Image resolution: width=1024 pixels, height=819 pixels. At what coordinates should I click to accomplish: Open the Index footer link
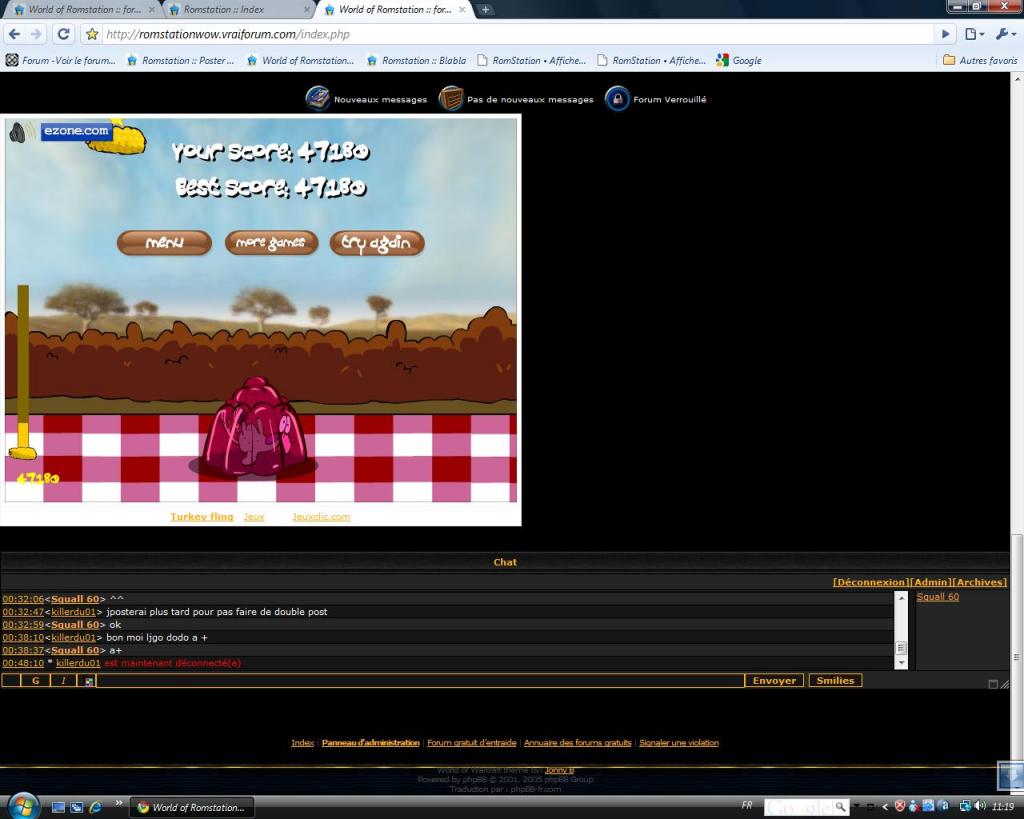coord(302,743)
